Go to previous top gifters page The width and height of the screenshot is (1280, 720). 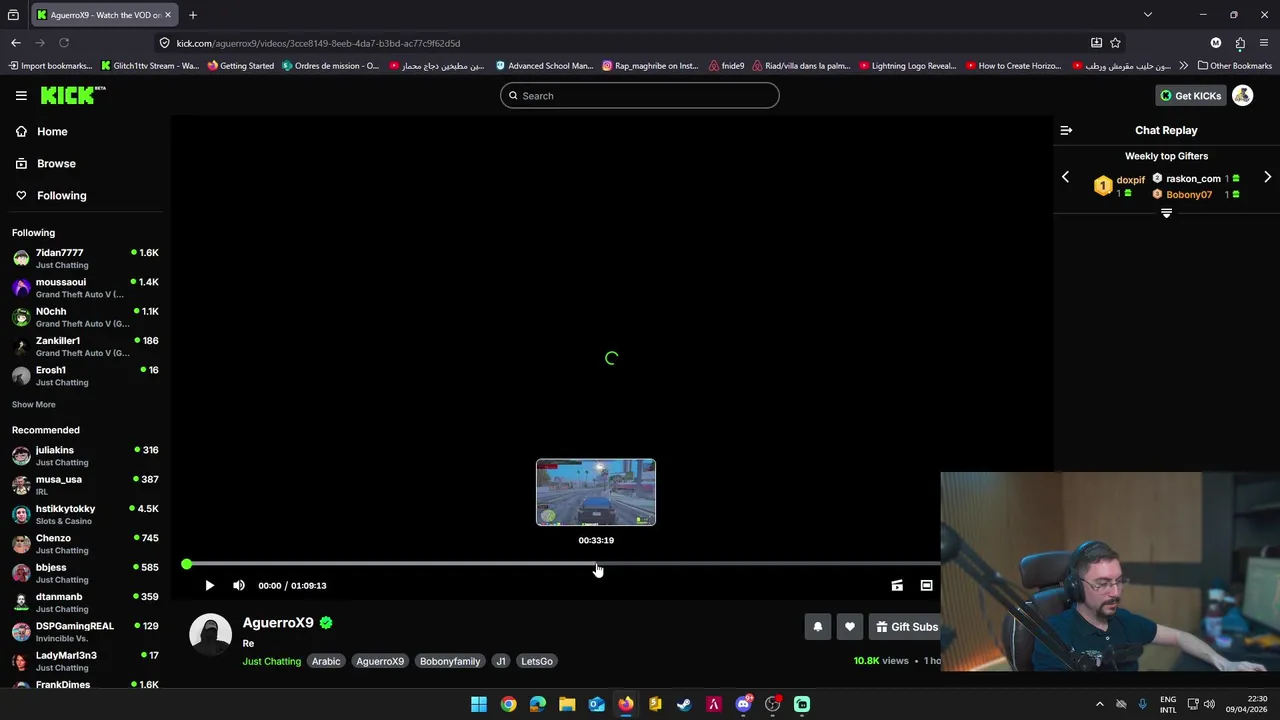[x=1065, y=177]
